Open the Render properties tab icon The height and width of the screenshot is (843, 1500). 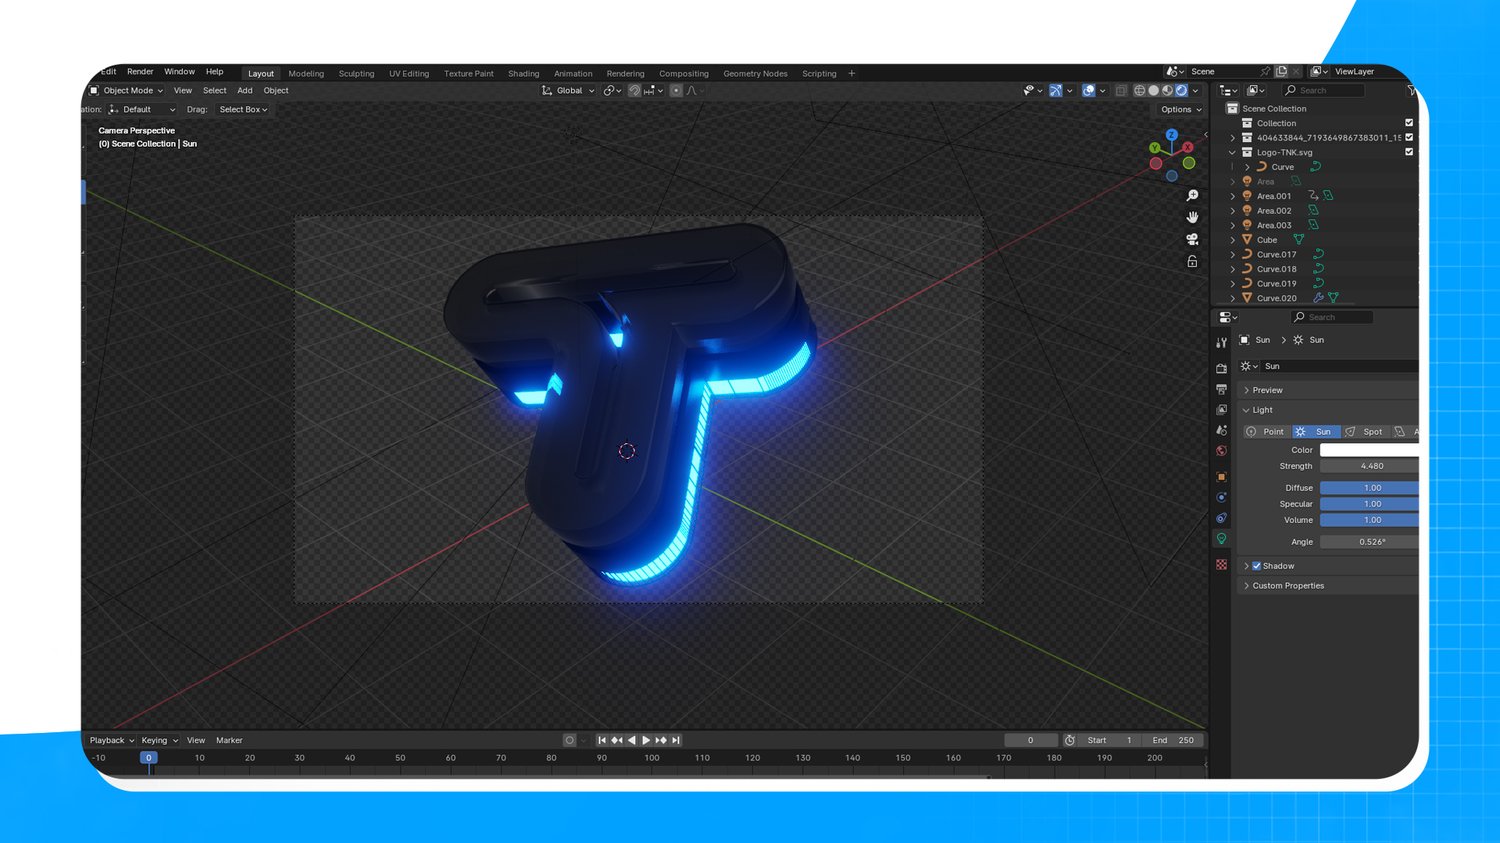pos(1221,368)
